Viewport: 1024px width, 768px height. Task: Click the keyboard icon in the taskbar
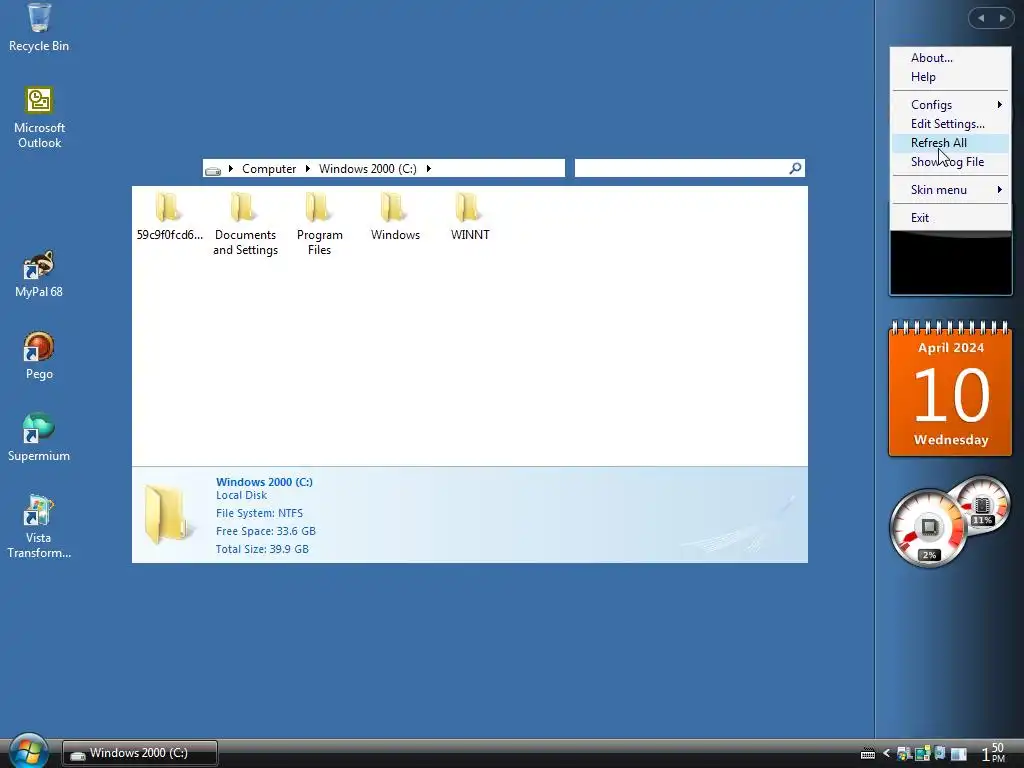[x=867, y=754]
